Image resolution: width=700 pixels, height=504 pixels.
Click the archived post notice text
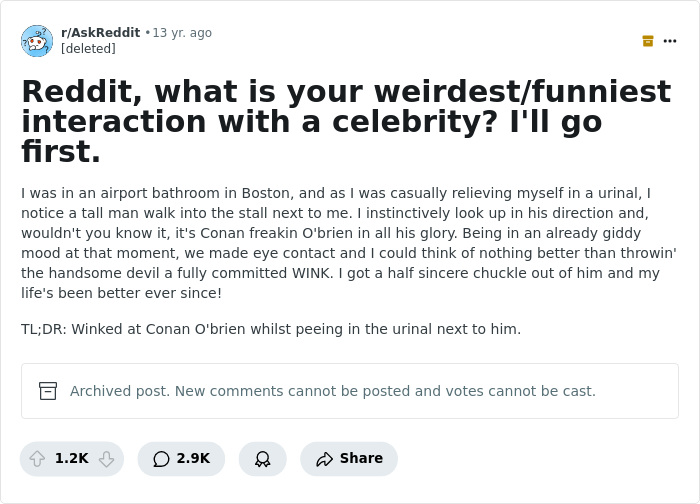pos(332,391)
